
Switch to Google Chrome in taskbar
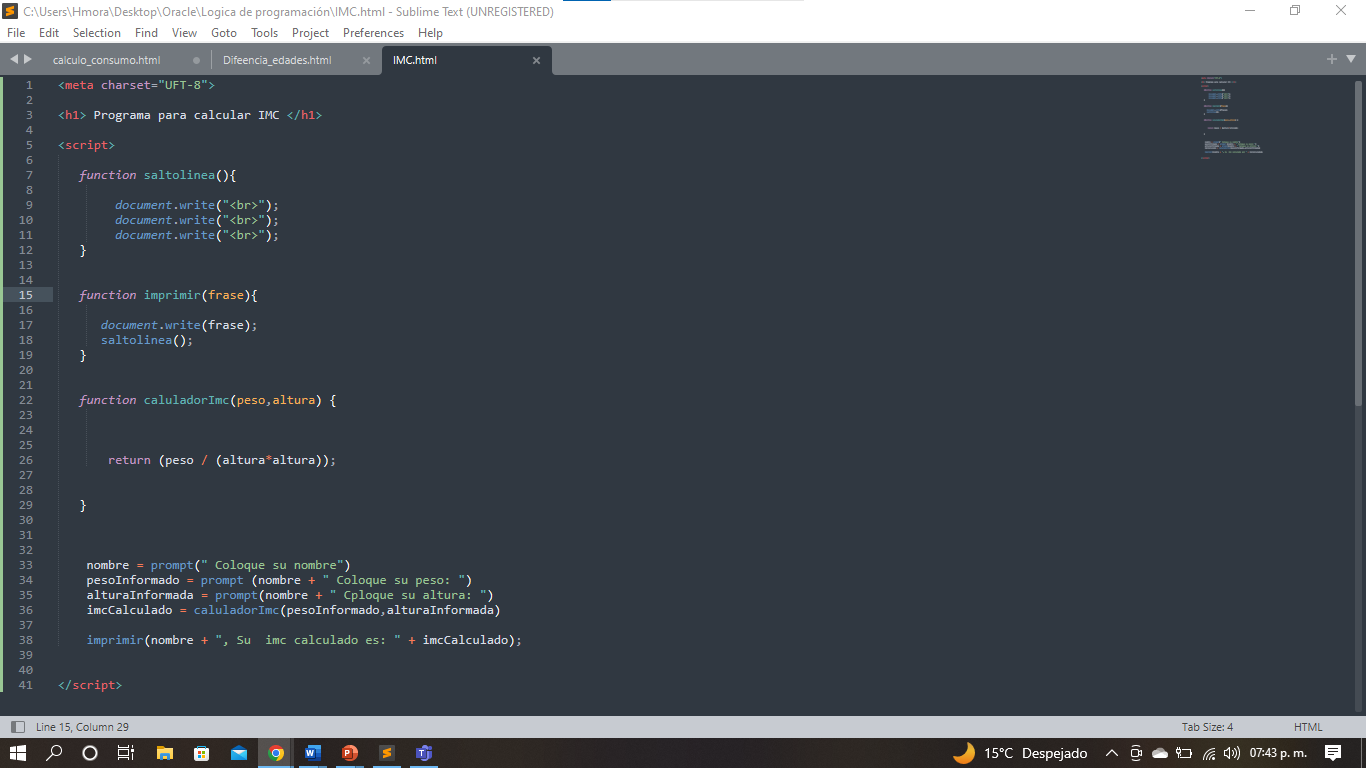tap(275, 753)
